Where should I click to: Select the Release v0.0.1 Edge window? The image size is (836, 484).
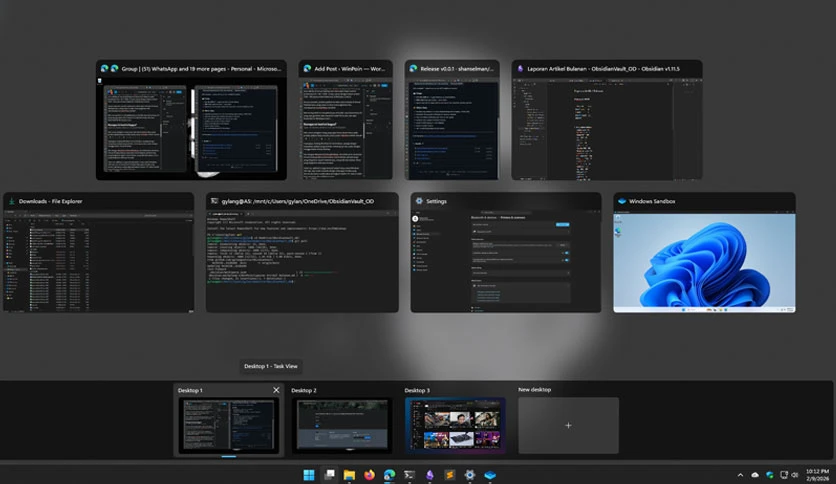(x=452, y=120)
